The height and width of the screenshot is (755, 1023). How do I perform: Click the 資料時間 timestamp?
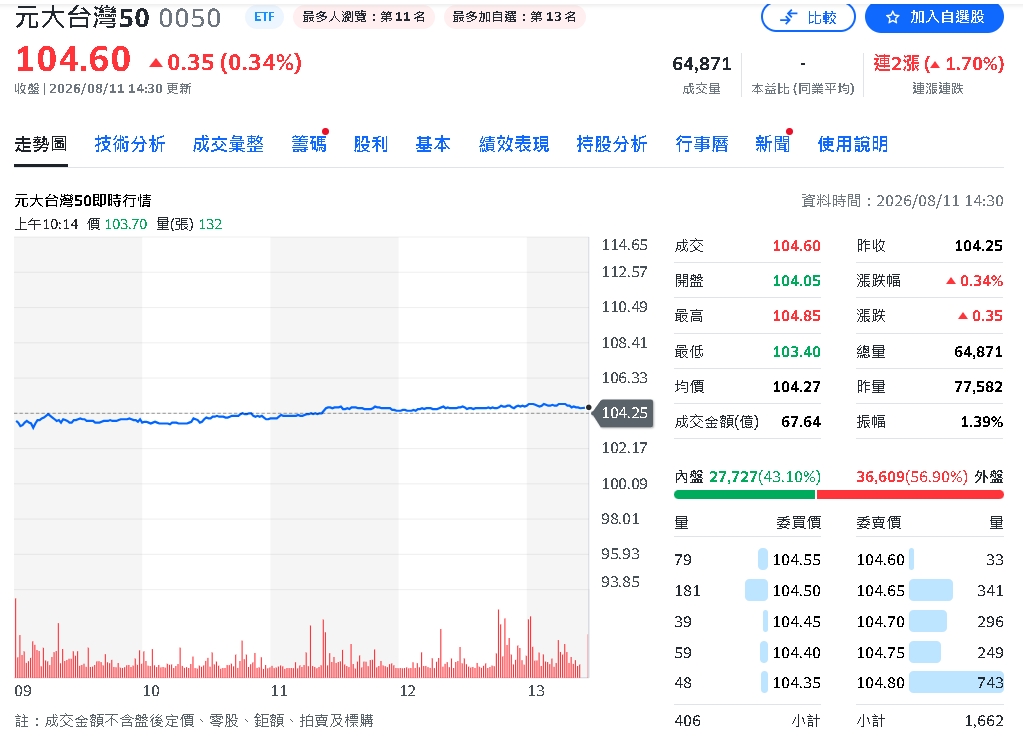tap(902, 201)
